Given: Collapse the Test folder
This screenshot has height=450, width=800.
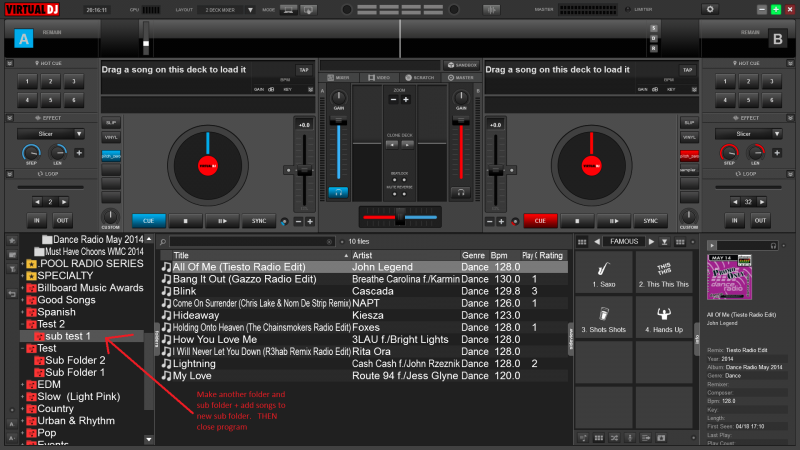Looking at the screenshot, I should point(22,348).
